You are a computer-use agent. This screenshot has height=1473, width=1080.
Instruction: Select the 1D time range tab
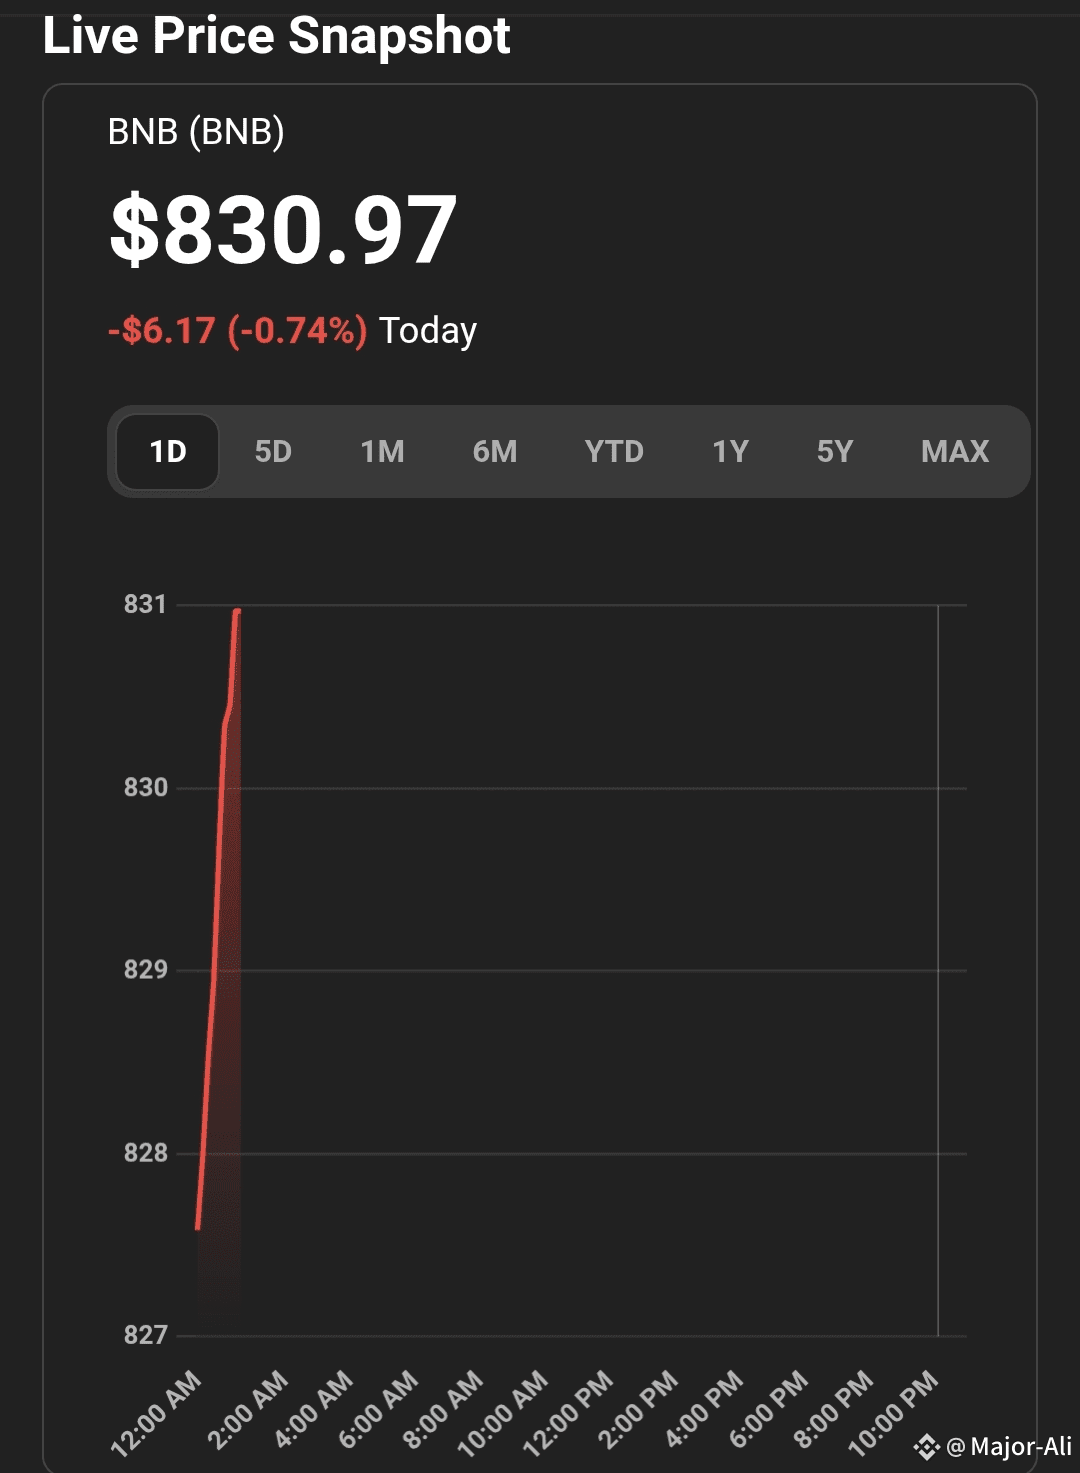point(168,452)
